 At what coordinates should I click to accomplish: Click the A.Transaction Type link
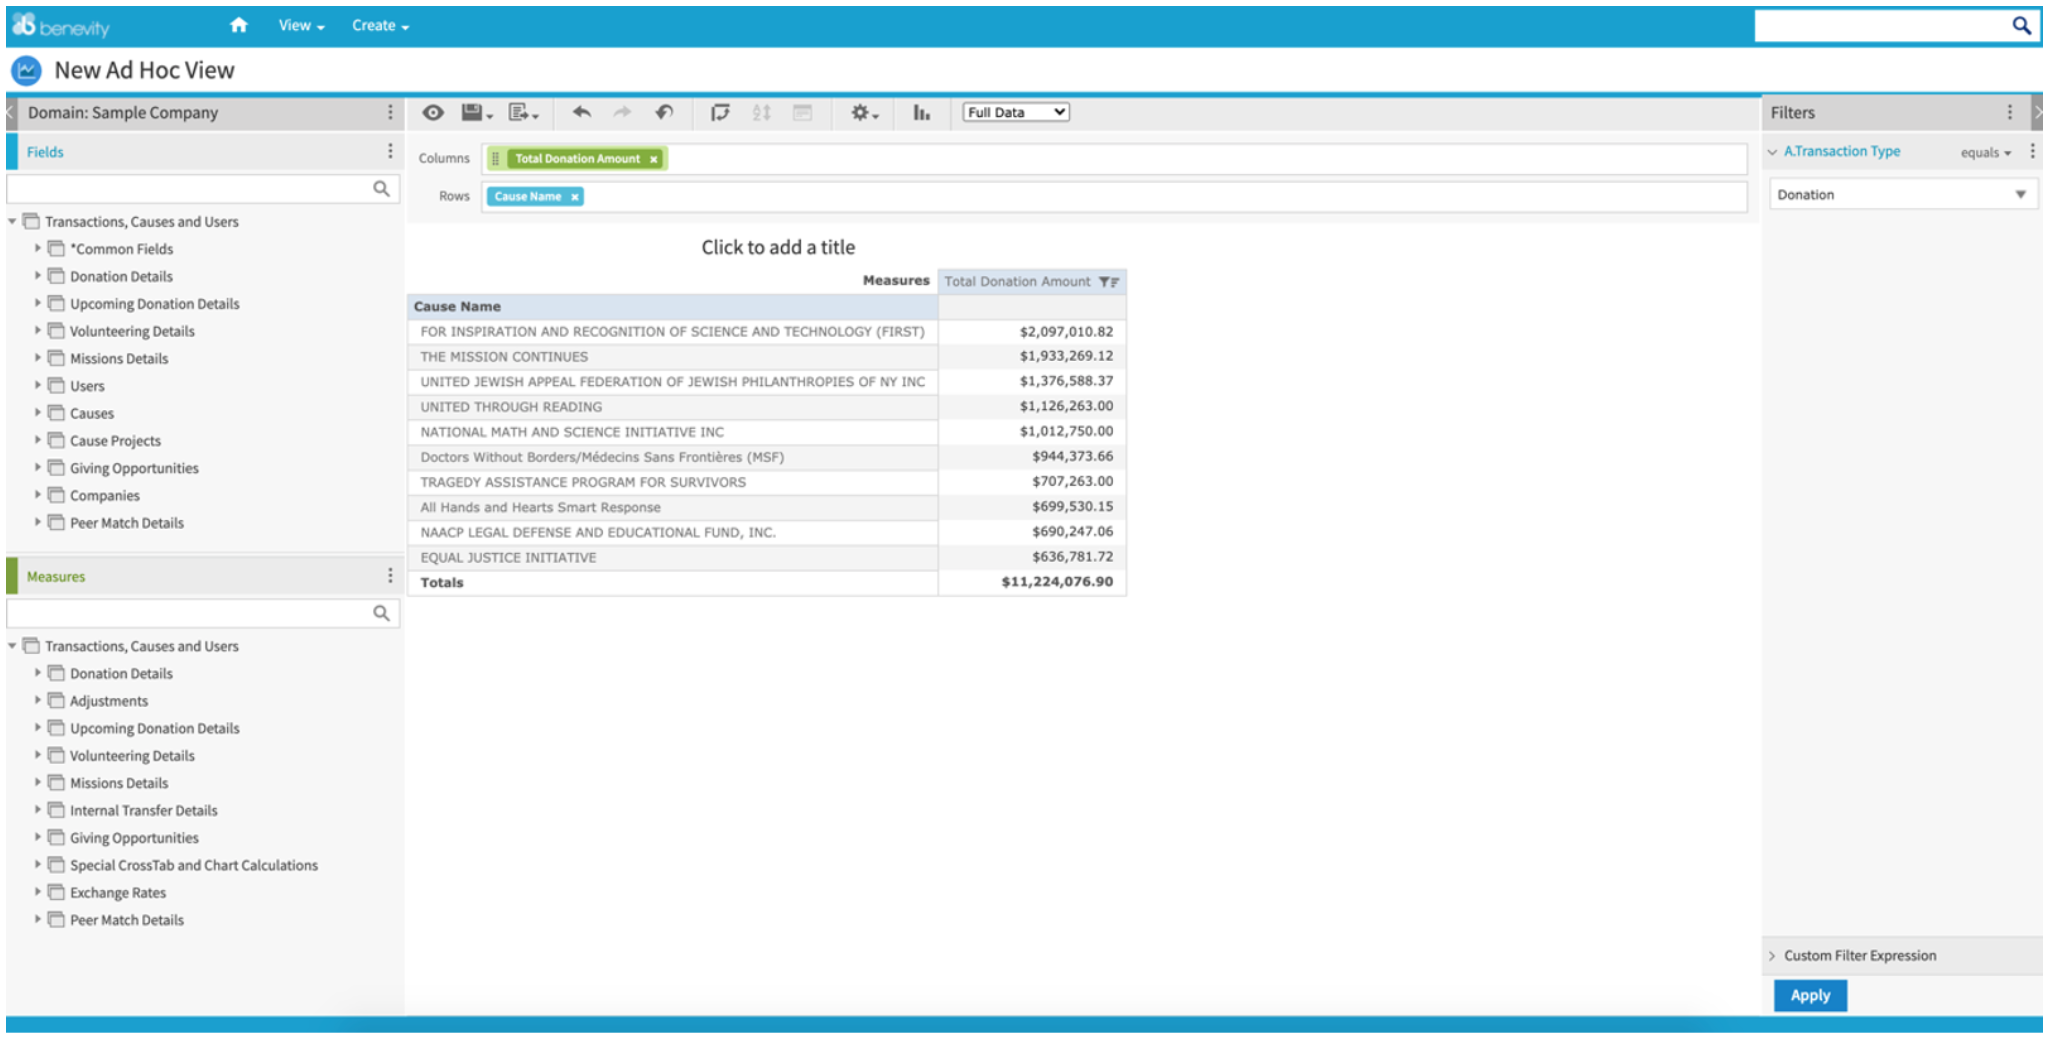click(1842, 152)
